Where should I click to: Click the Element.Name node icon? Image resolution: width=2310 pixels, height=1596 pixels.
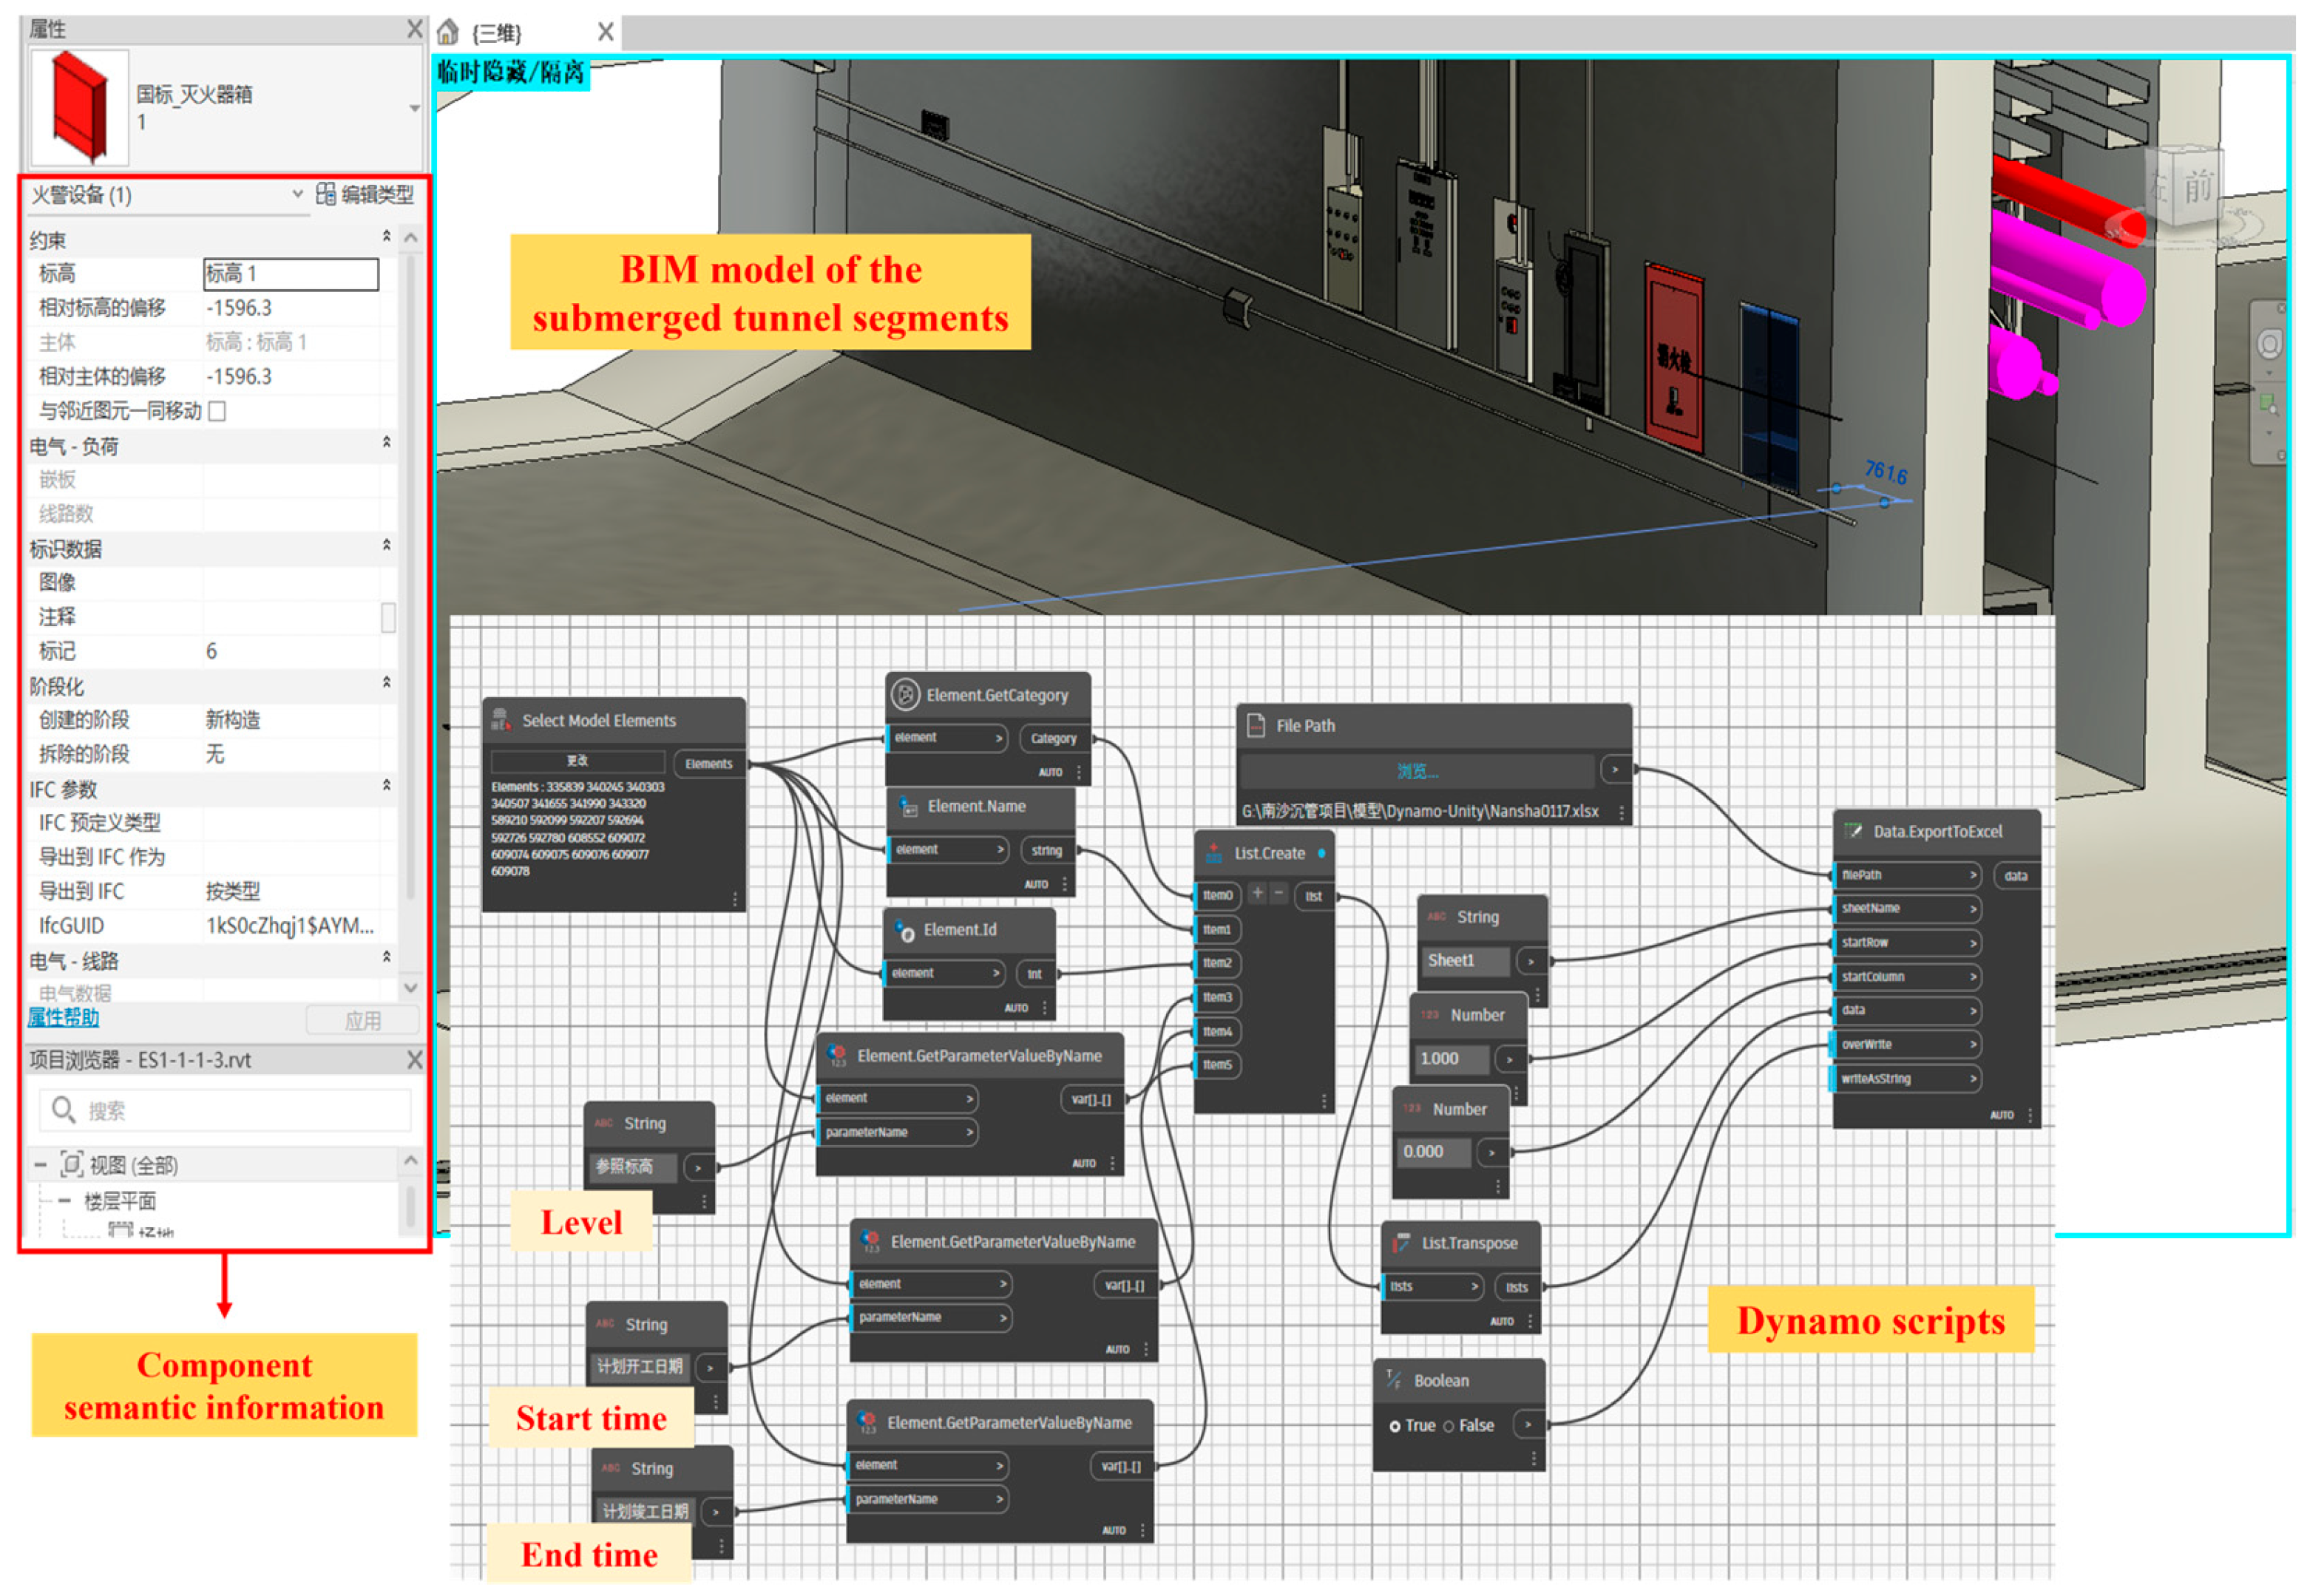[908, 806]
